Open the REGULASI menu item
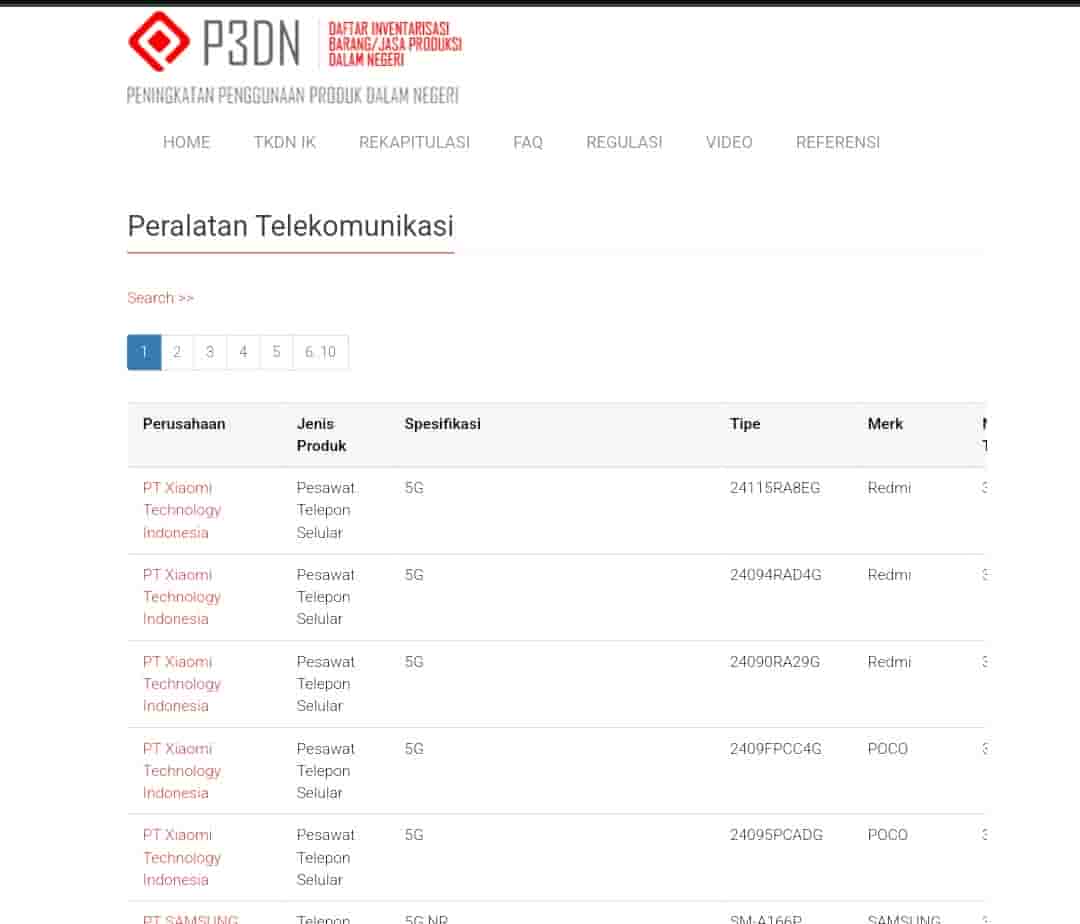 624,142
